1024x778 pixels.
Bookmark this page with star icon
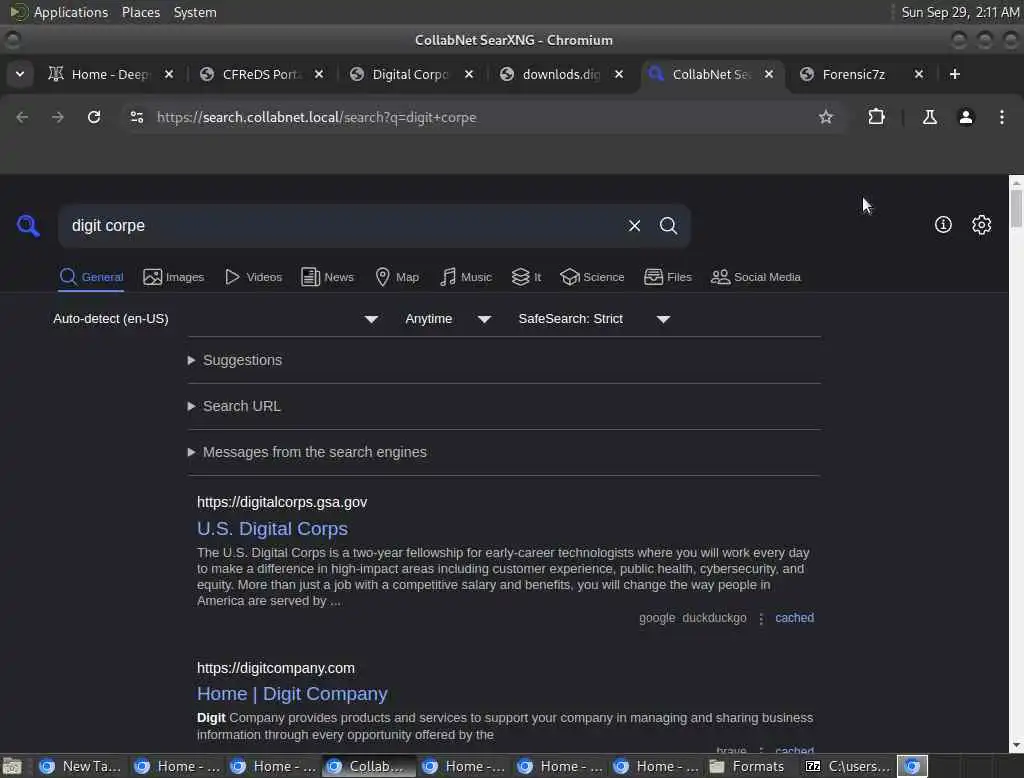[x=825, y=117]
